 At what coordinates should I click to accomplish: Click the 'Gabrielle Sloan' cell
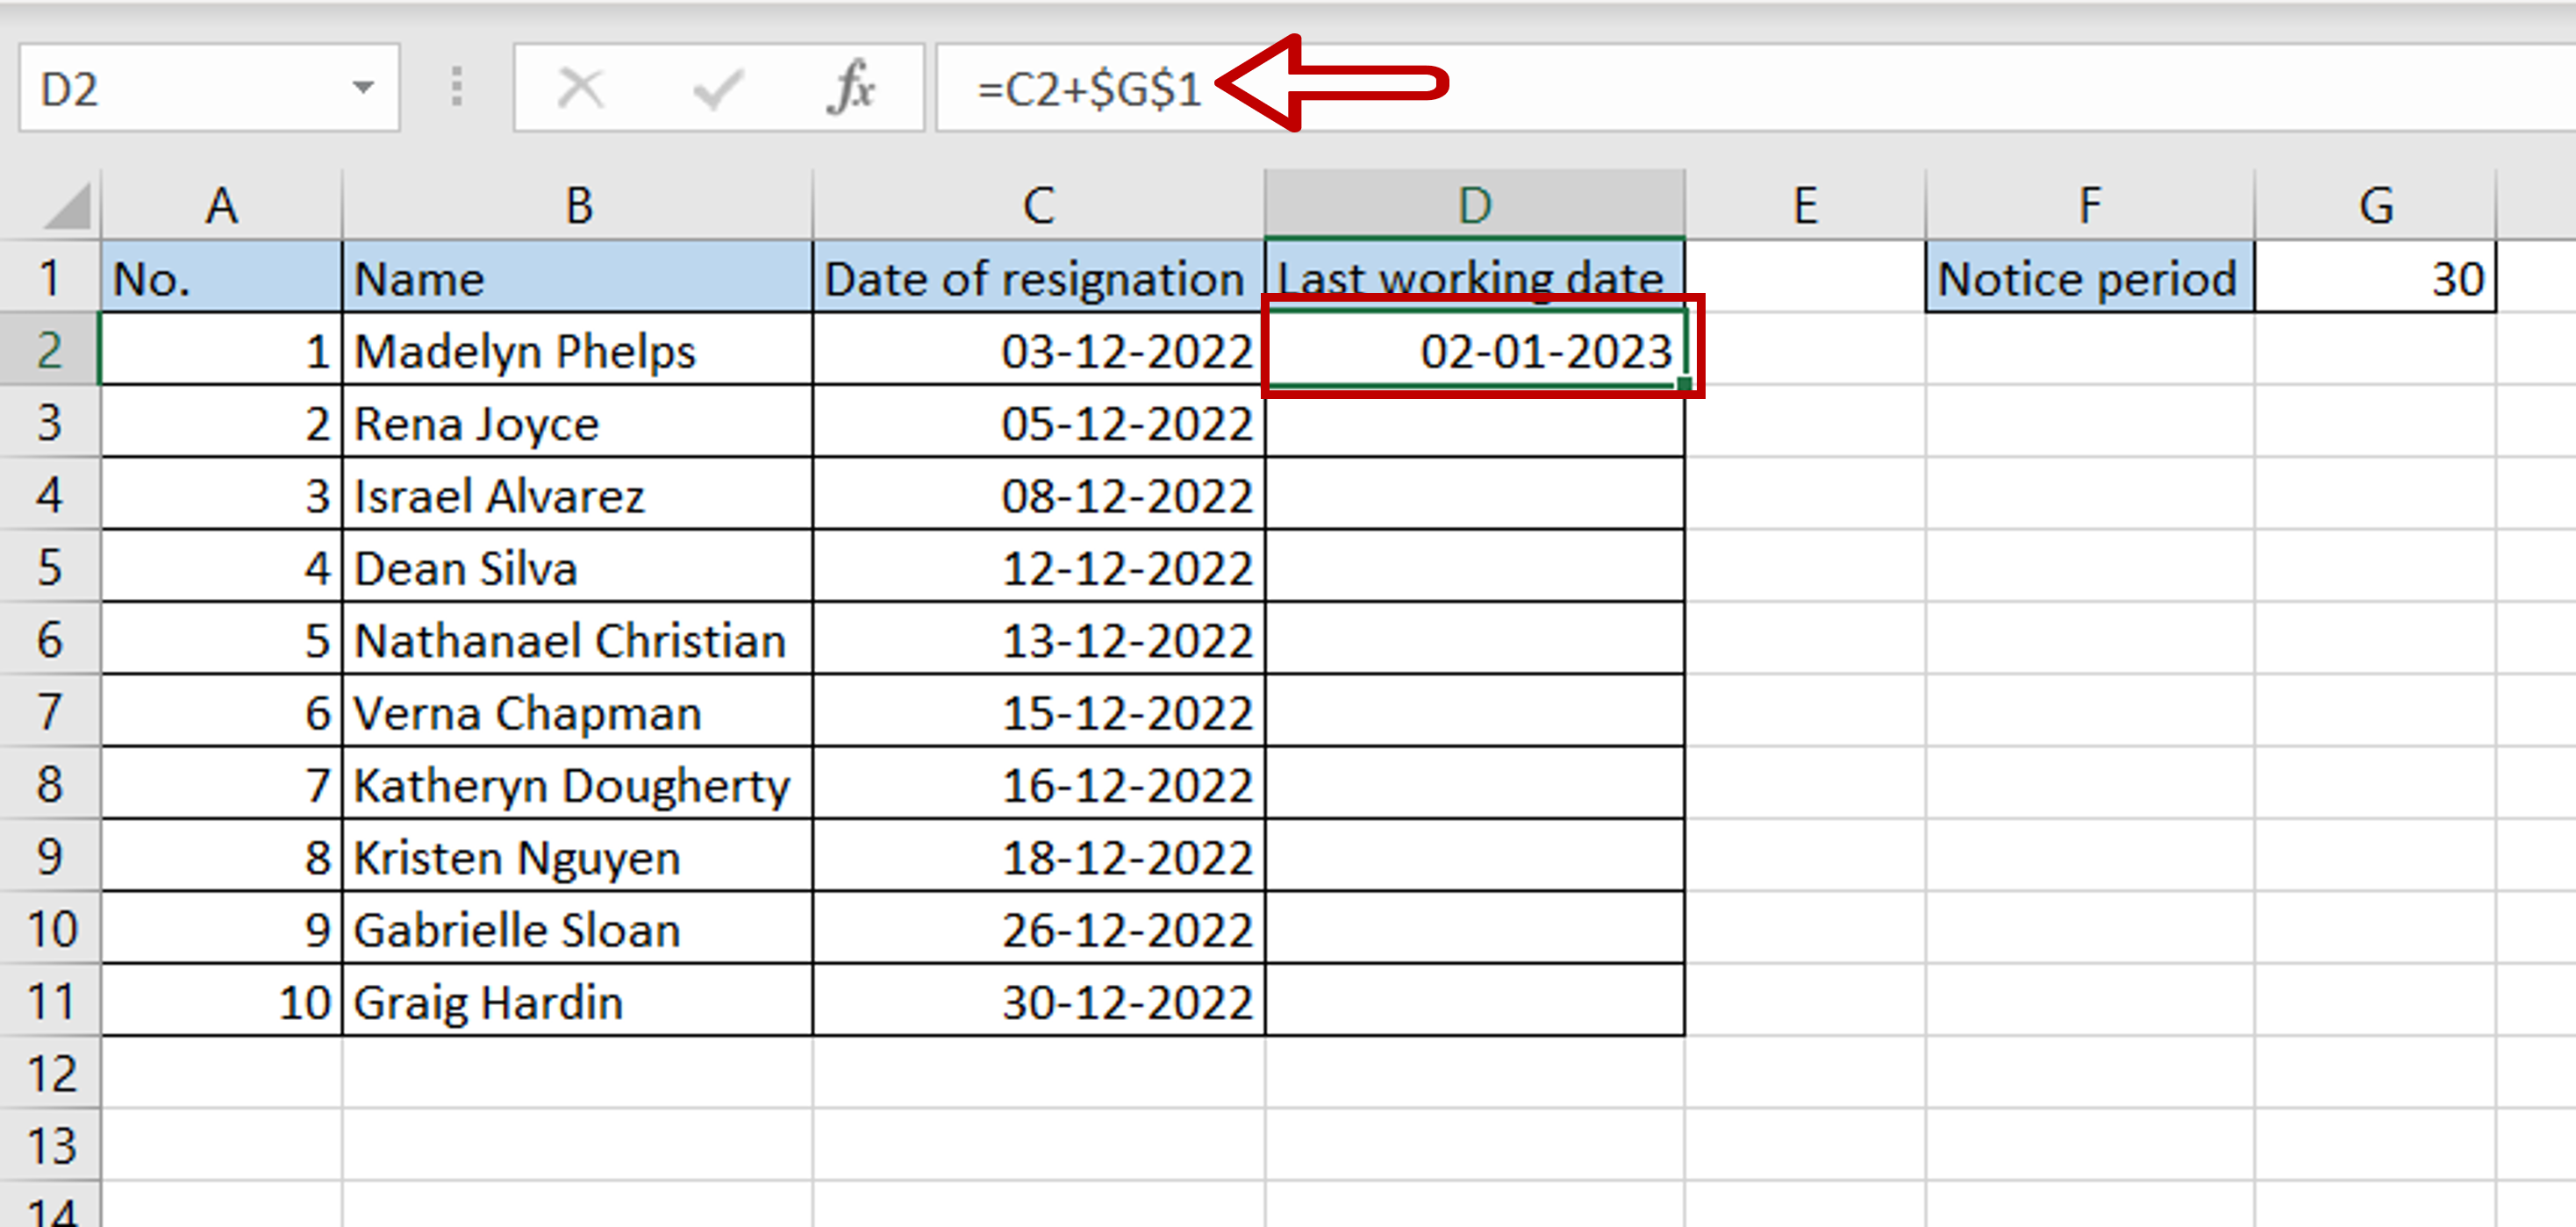point(578,929)
